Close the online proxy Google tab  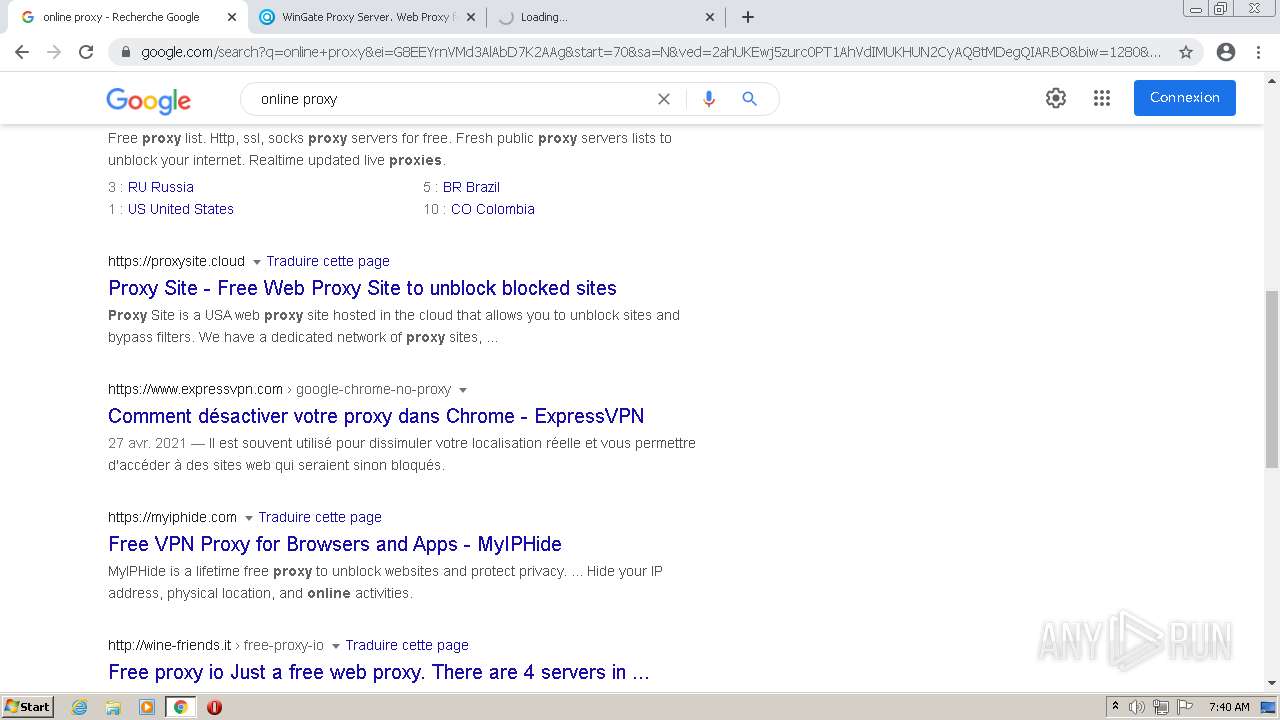coord(231,17)
